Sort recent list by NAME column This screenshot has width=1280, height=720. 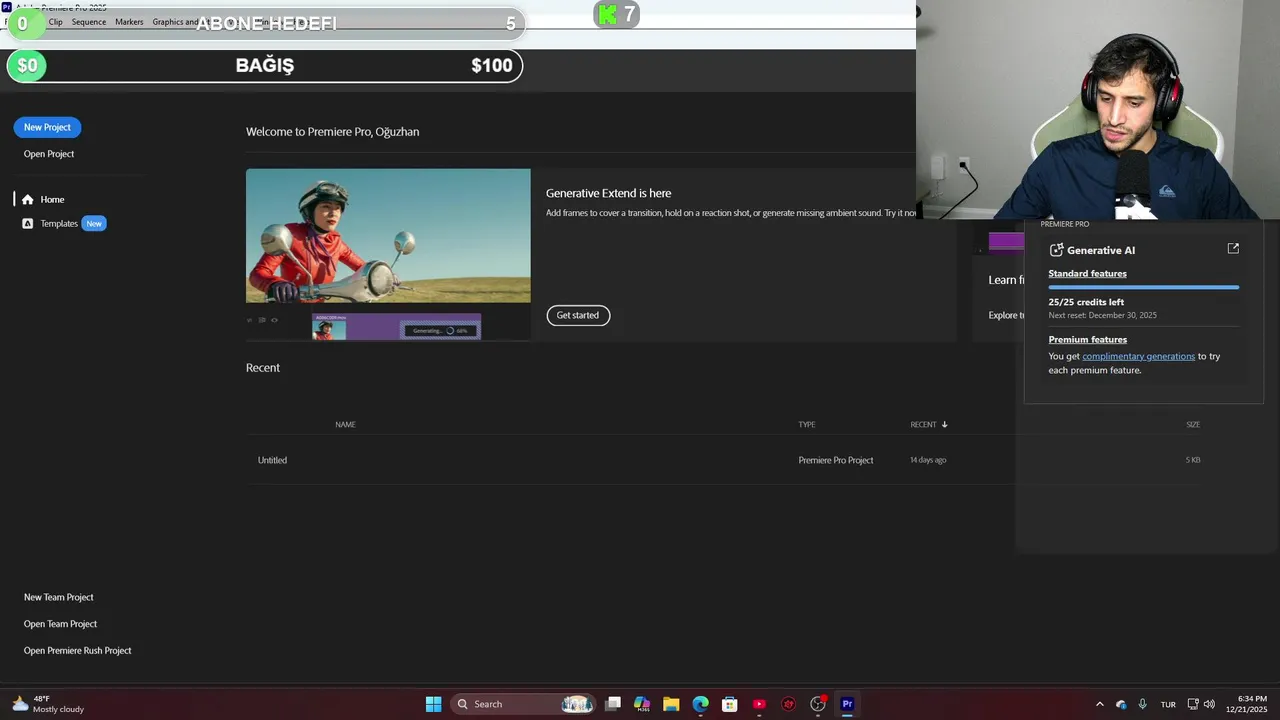click(345, 425)
